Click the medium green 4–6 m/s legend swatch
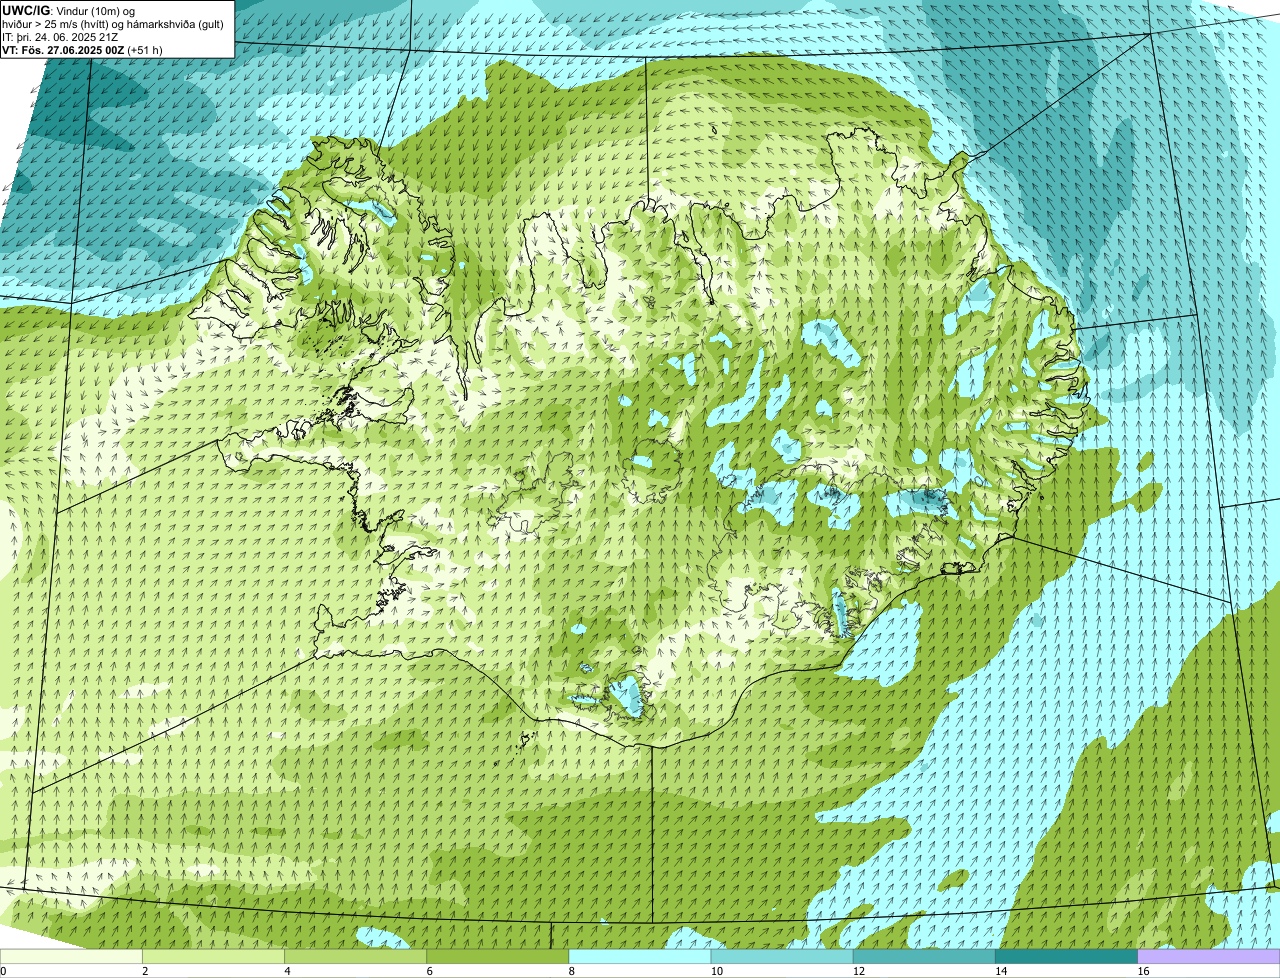The image size is (1280, 978). (x=355, y=957)
